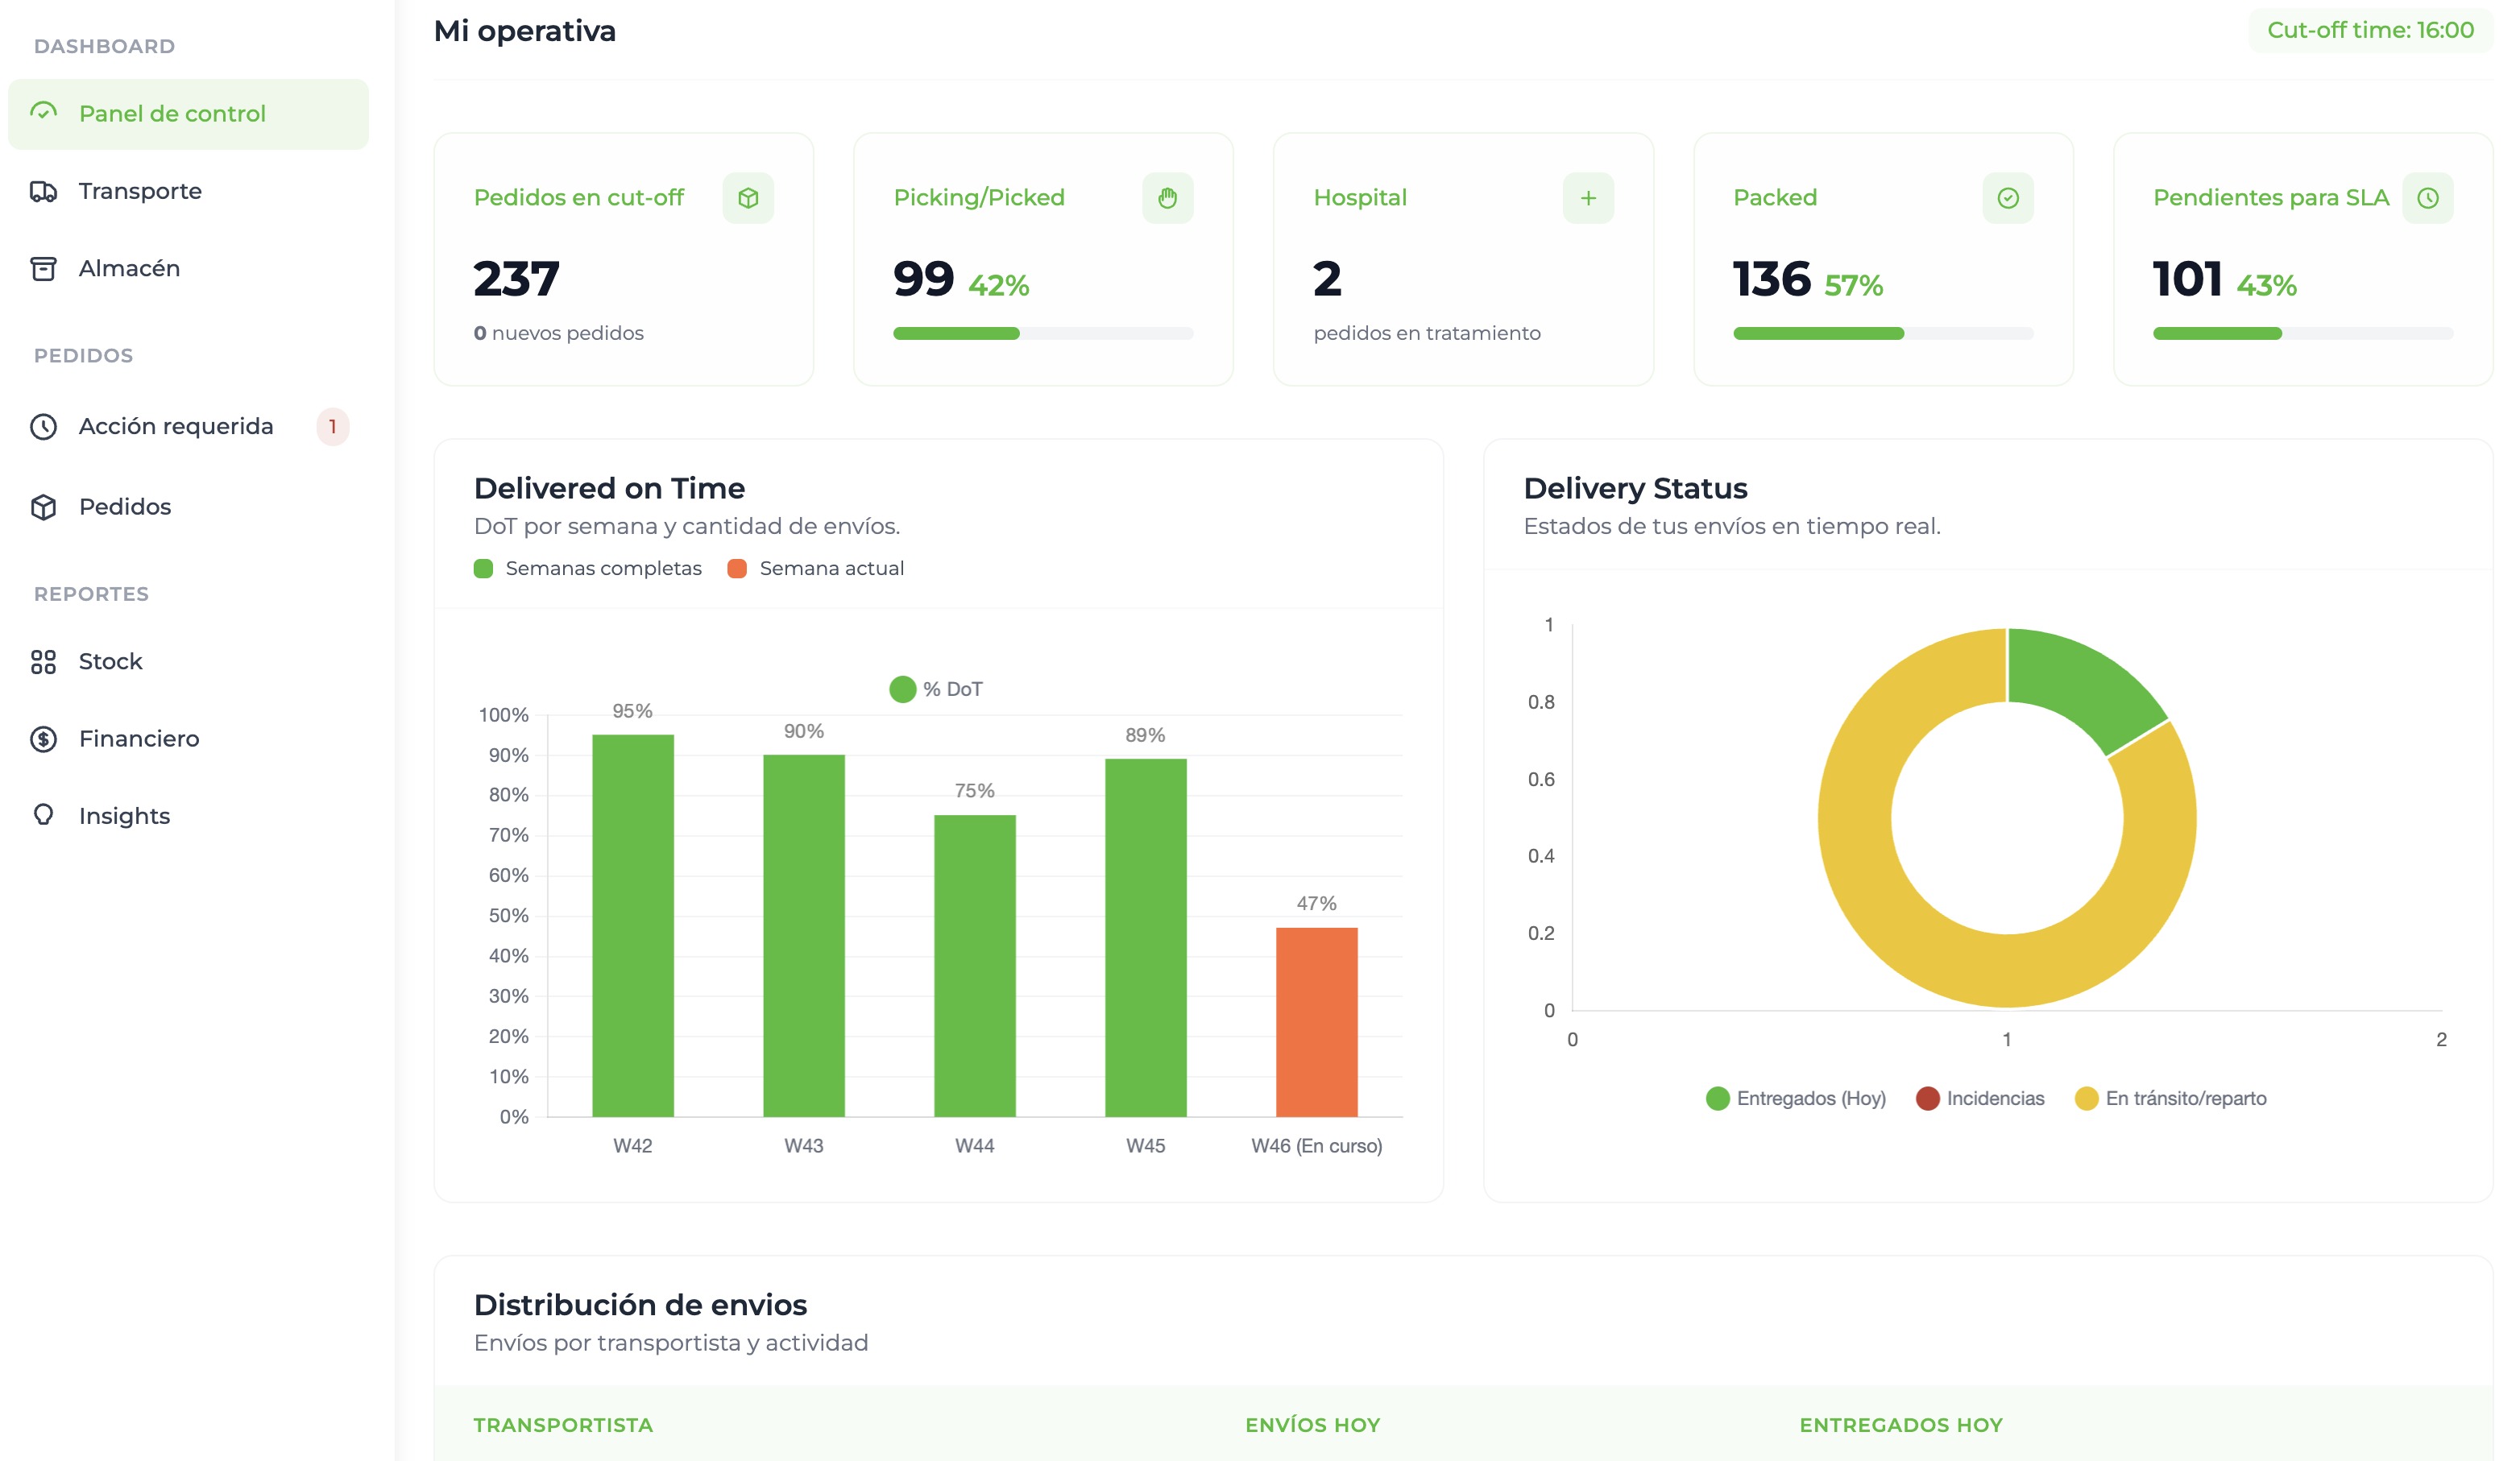Click the clock icon in Pendientes para SLA card
2520x1461 pixels.
(2427, 198)
